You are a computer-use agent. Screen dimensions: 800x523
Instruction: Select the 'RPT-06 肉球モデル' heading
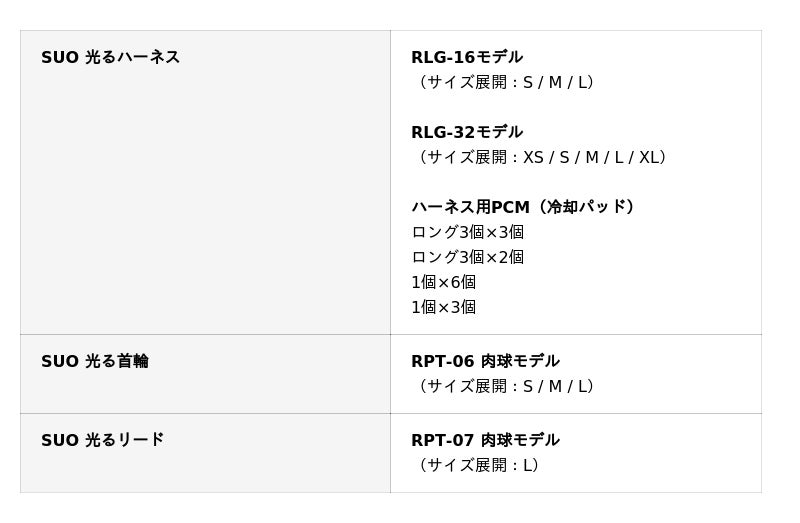click(485, 361)
